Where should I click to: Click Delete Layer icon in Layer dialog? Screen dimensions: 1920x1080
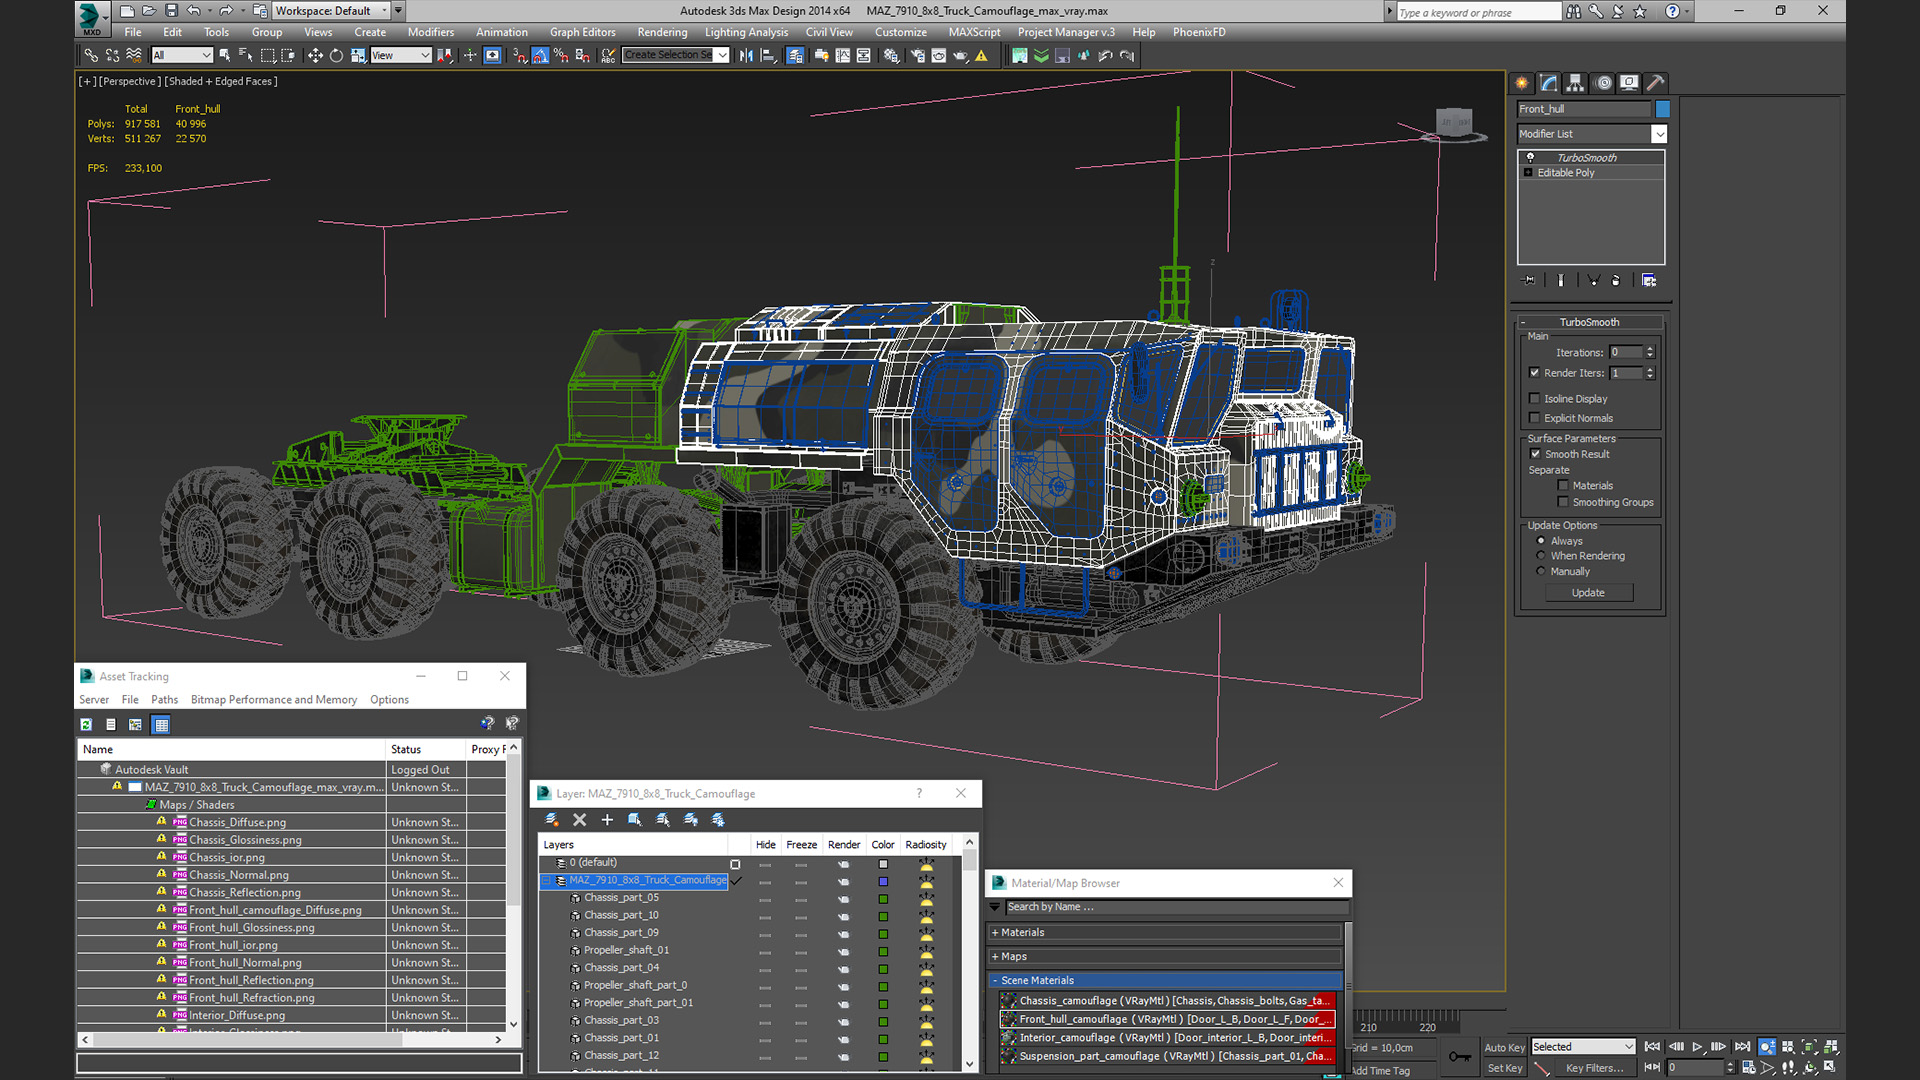click(x=579, y=820)
